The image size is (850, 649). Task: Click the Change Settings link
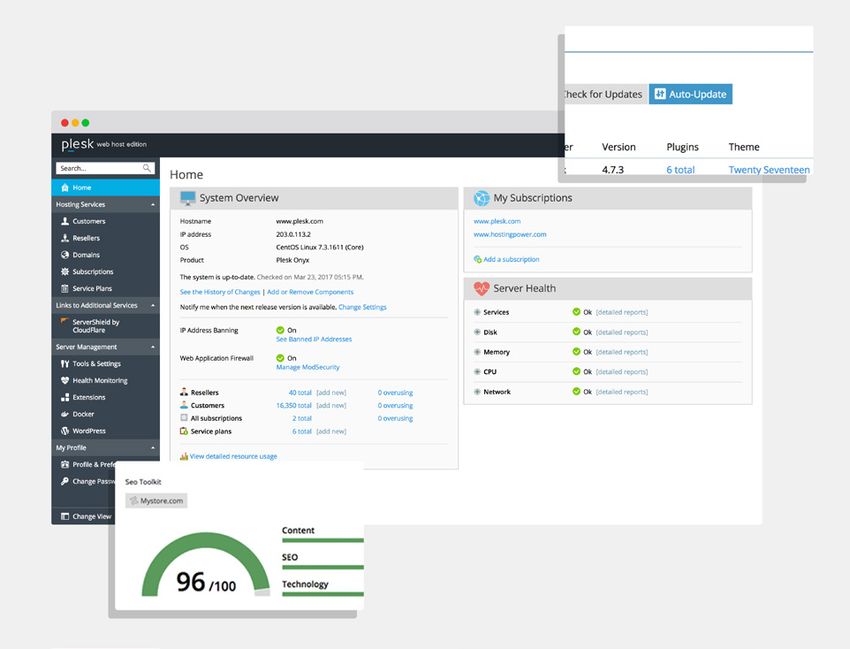point(363,307)
